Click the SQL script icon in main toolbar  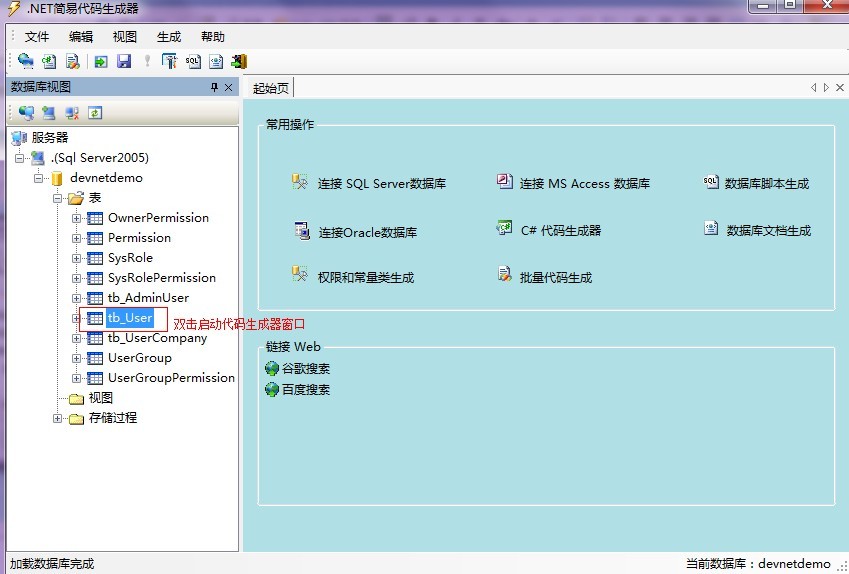point(193,61)
